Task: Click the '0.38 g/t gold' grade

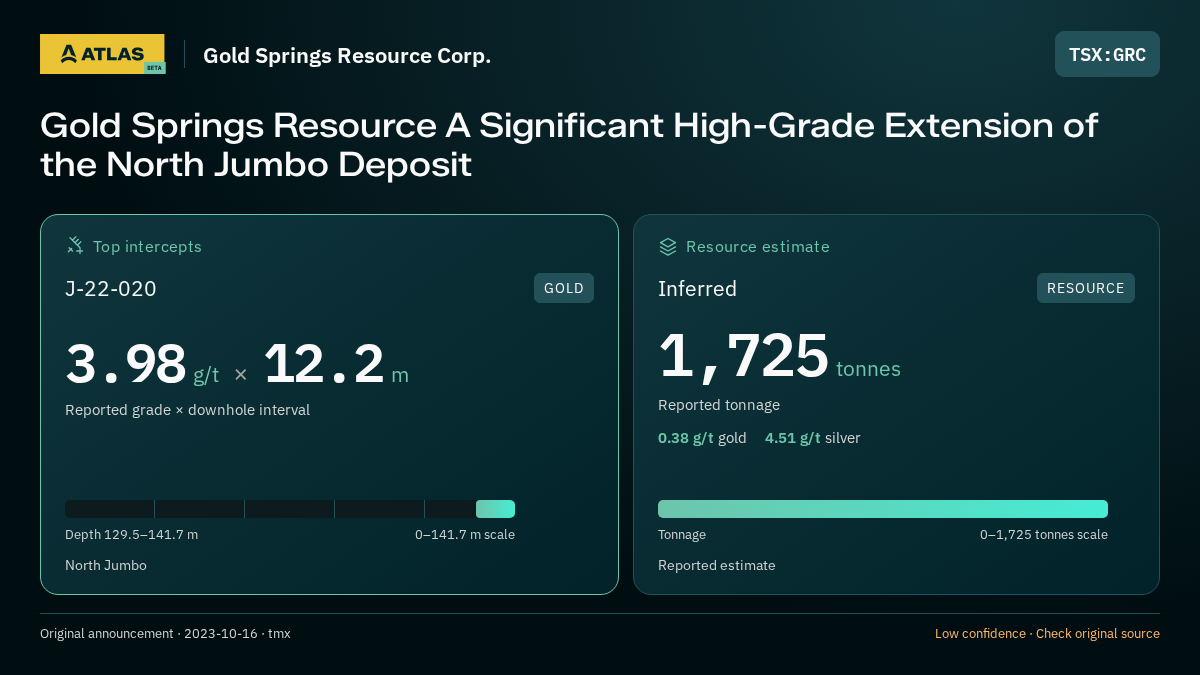Action: pyautogui.click(x=702, y=438)
